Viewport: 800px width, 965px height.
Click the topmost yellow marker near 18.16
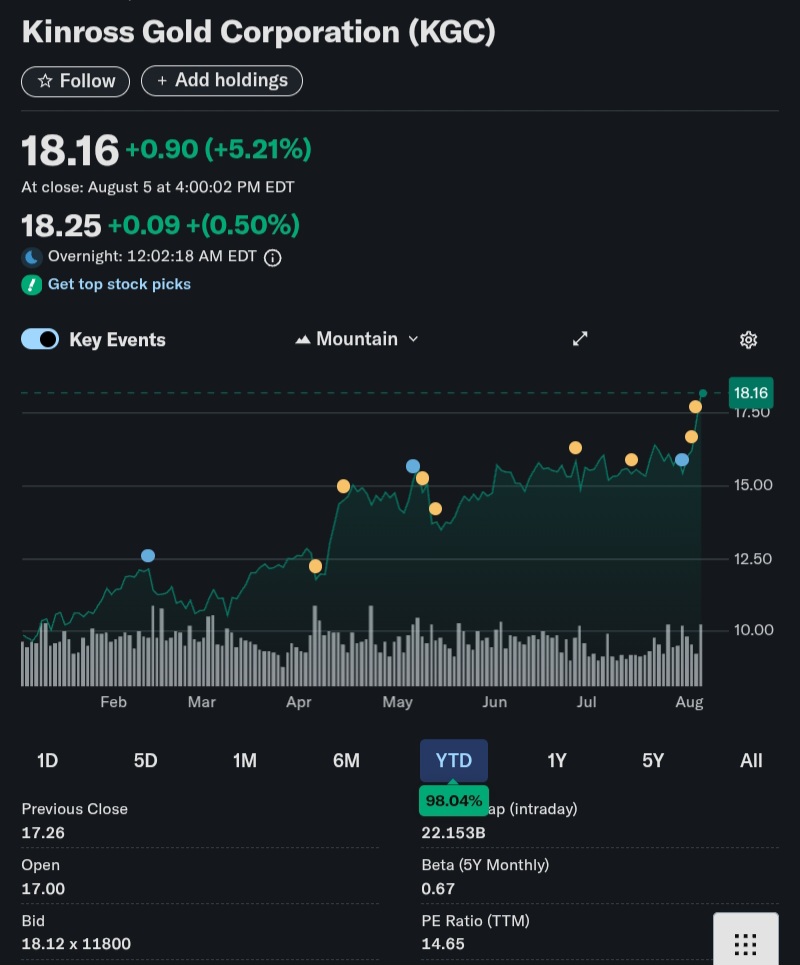point(695,407)
